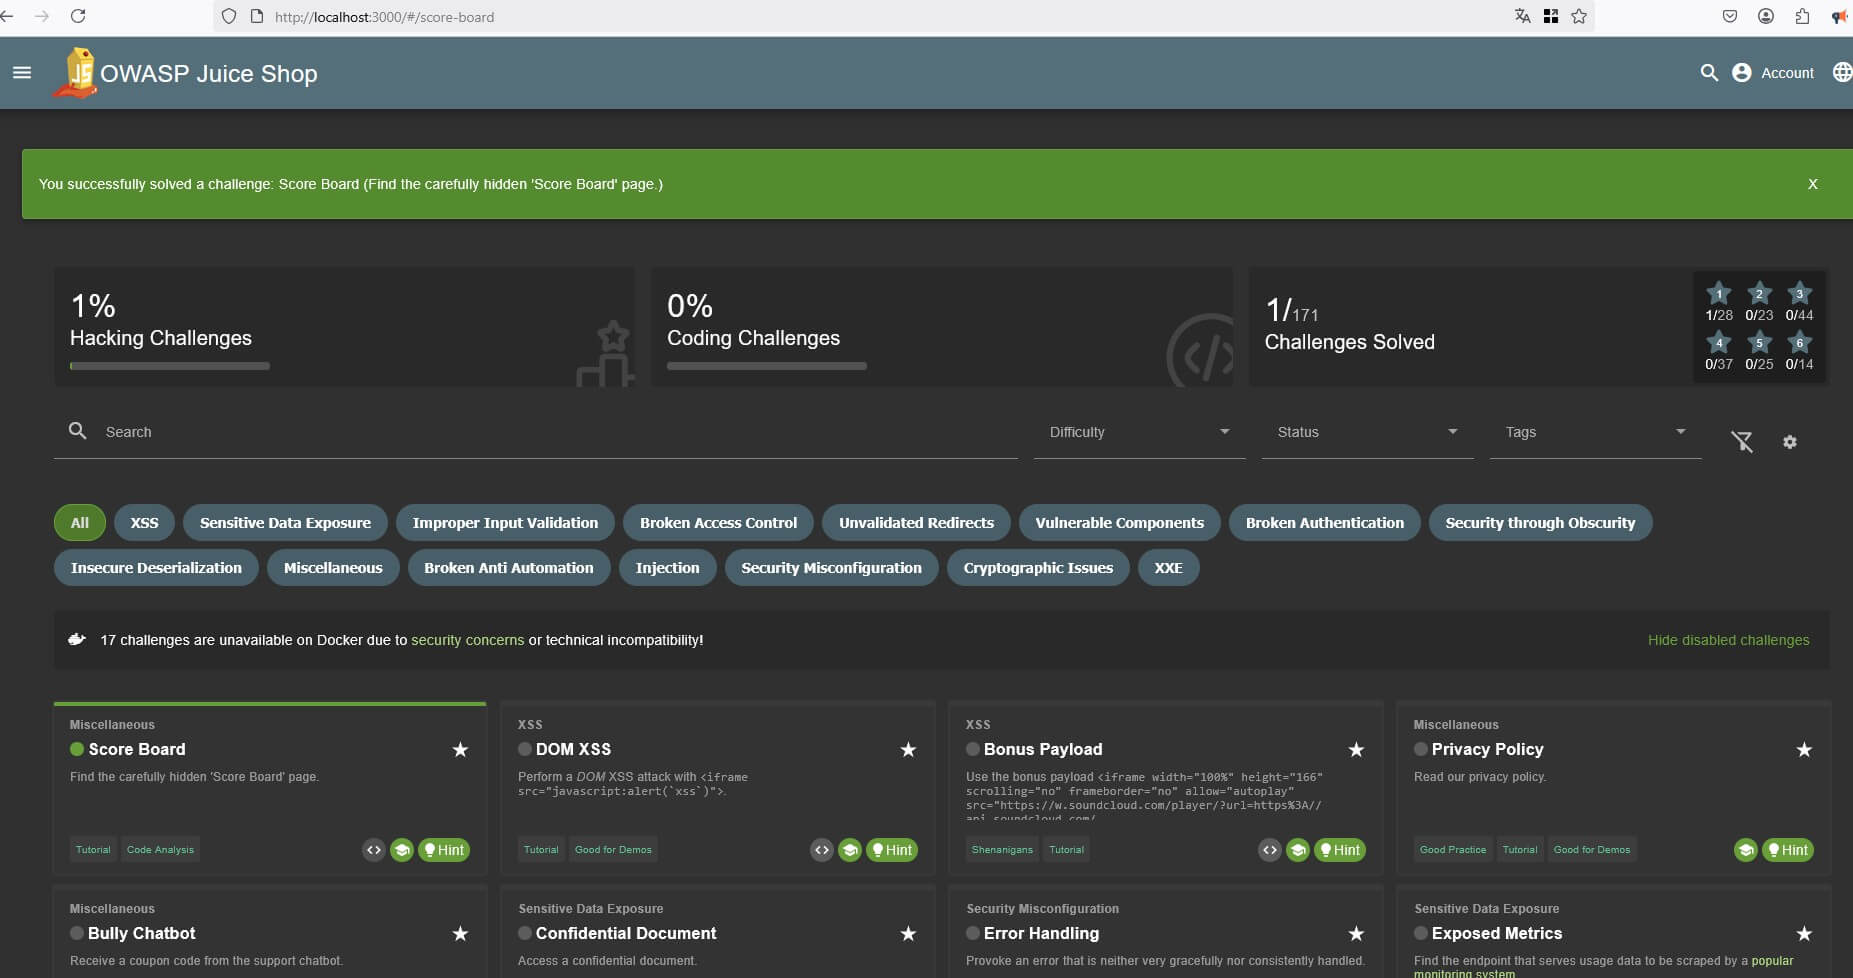Image resolution: width=1853 pixels, height=978 pixels.
Task: Start tutorial for Score Board challenge
Action: tap(401, 850)
